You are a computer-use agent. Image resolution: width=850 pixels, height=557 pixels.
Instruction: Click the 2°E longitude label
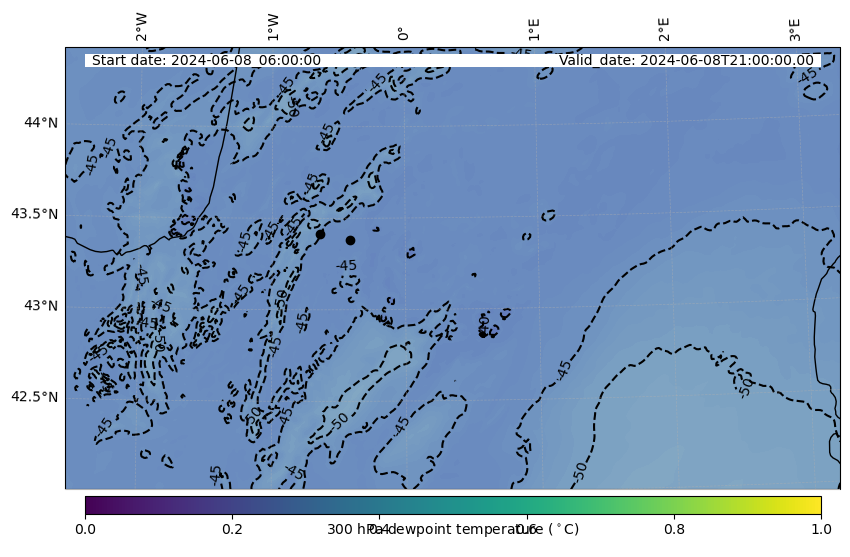point(664,29)
